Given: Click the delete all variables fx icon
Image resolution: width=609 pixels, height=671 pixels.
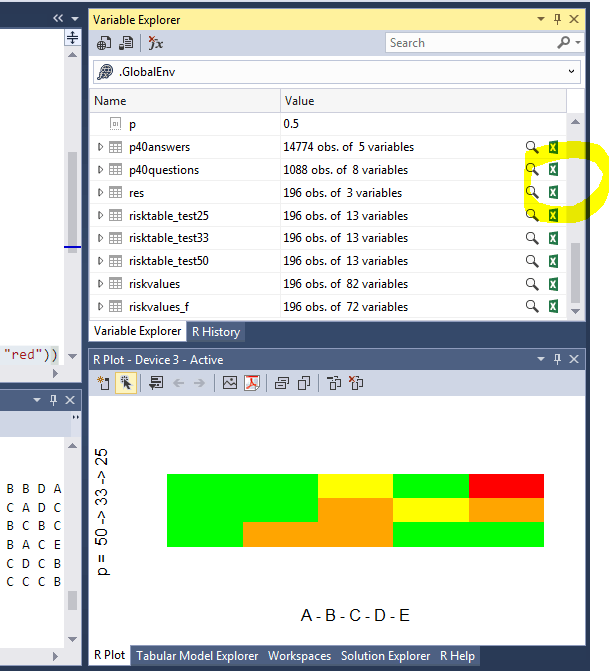Looking at the screenshot, I should [x=155, y=43].
